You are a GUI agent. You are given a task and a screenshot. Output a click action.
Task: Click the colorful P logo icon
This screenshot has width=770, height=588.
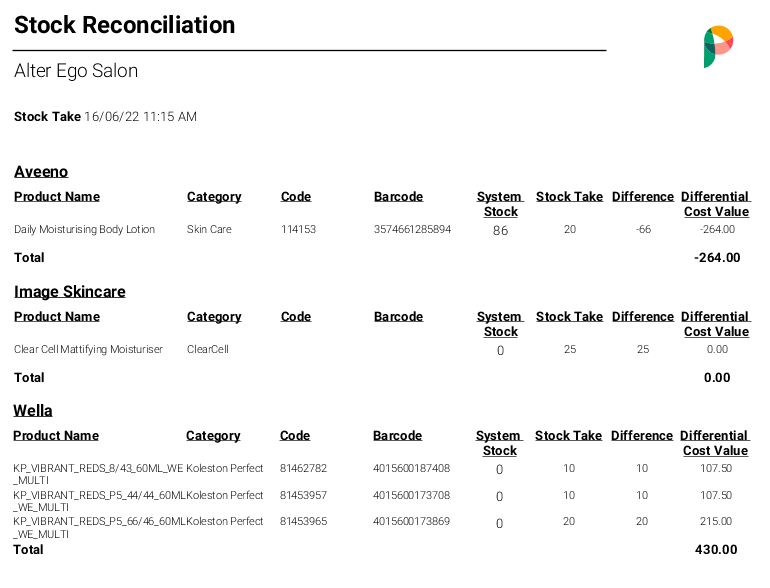(718, 47)
